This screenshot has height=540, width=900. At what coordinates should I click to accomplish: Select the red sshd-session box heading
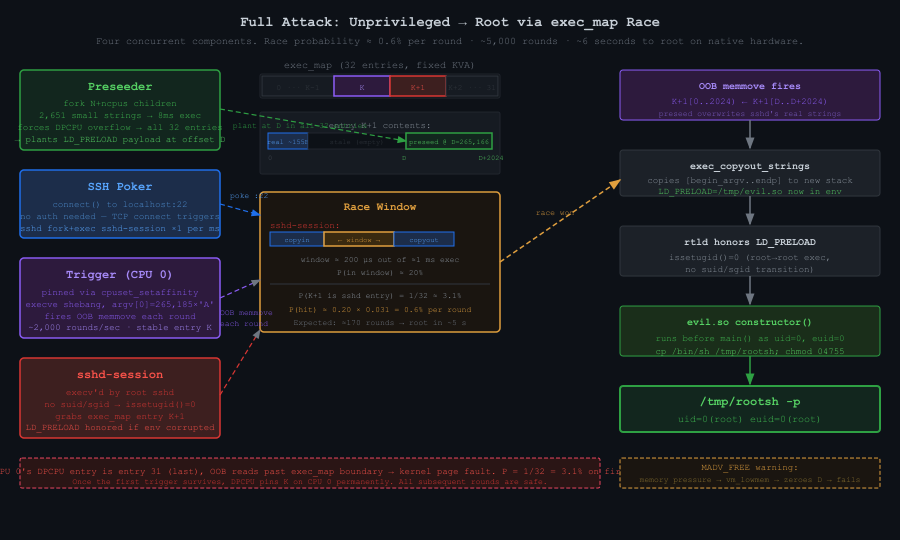[120, 375]
